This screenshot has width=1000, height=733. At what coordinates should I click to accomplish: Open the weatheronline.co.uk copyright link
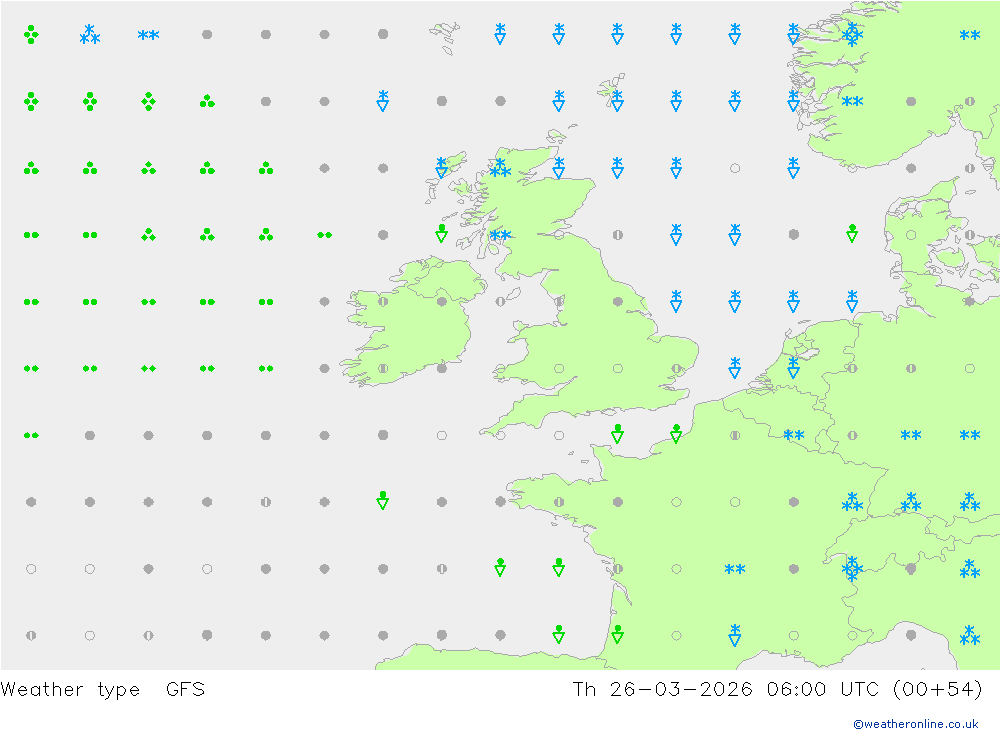[916, 724]
